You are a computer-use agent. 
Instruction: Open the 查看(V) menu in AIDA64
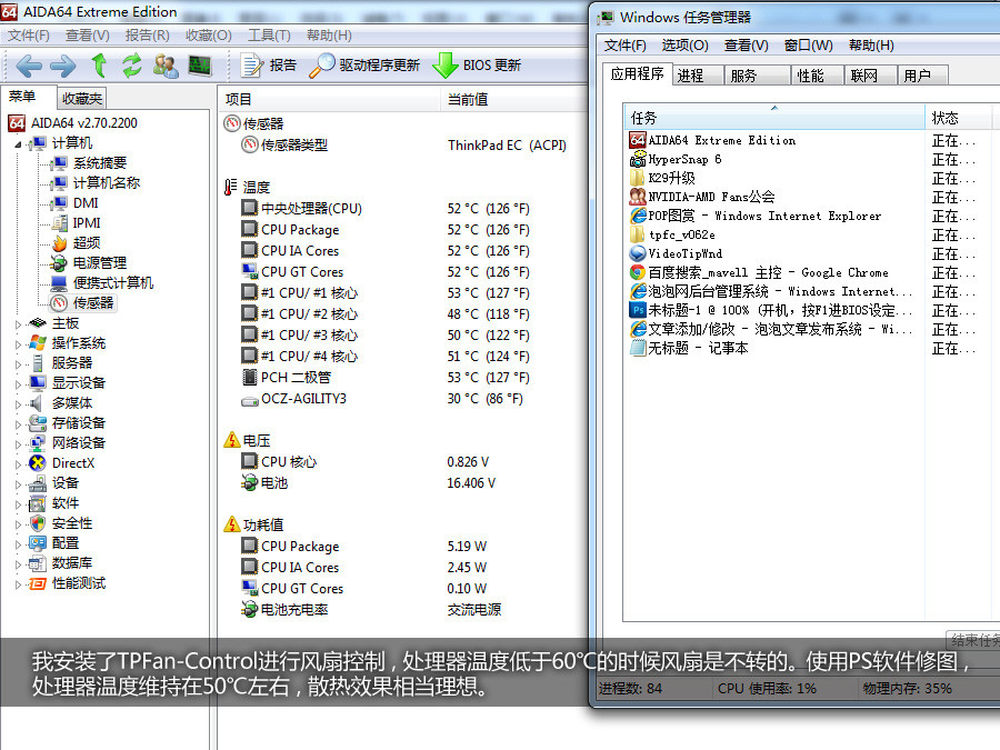click(87, 36)
